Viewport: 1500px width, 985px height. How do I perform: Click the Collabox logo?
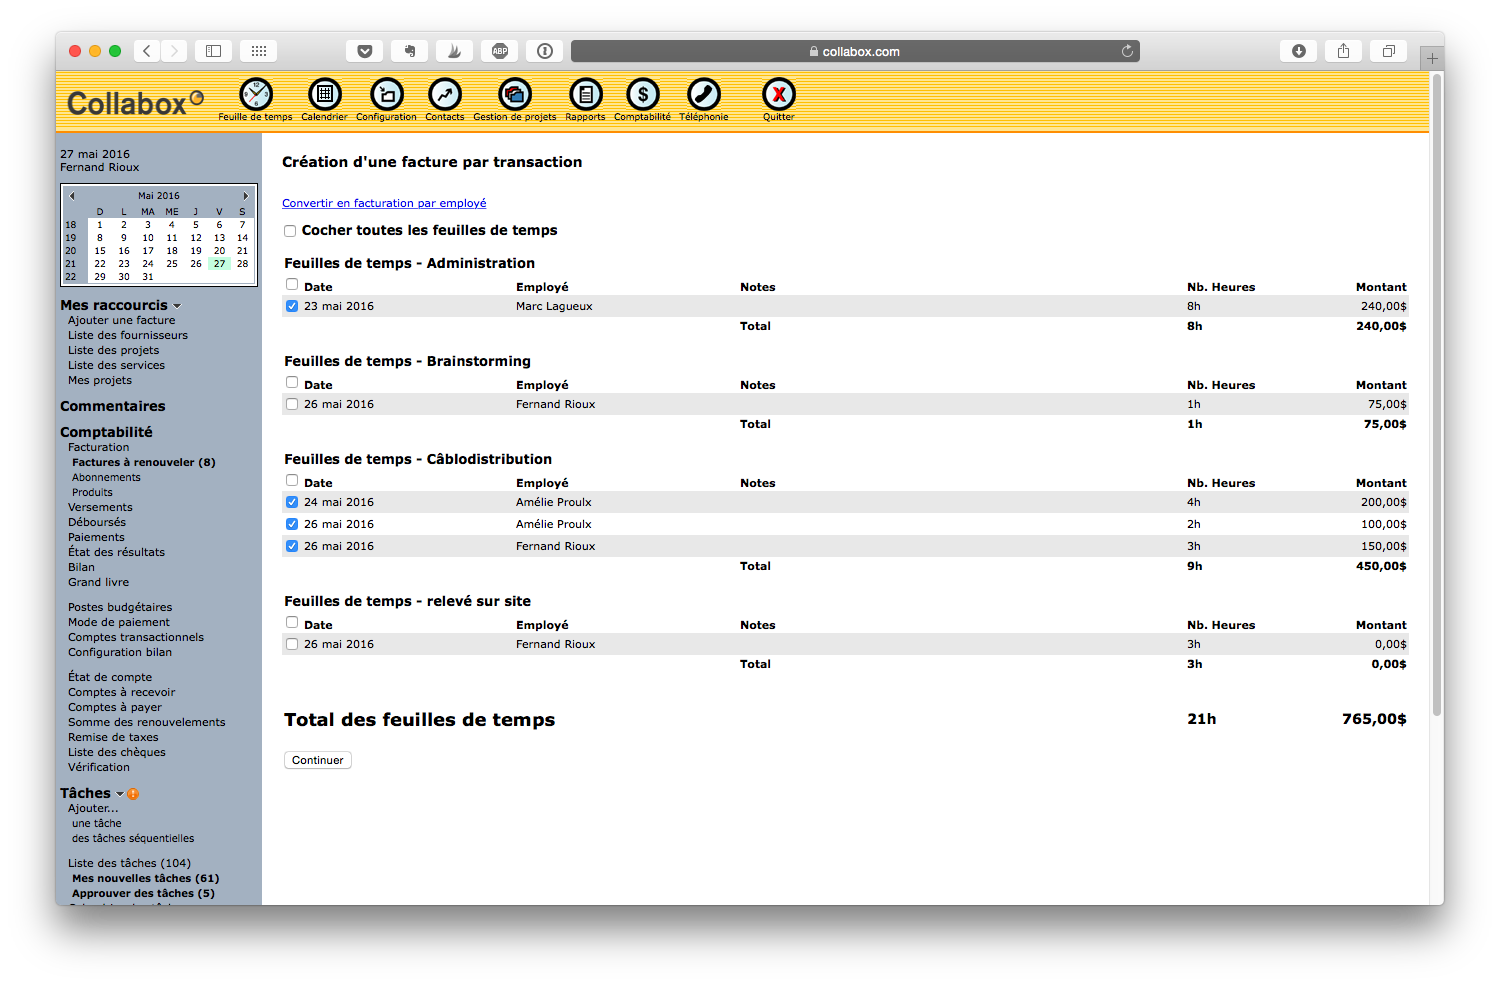click(135, 102)
